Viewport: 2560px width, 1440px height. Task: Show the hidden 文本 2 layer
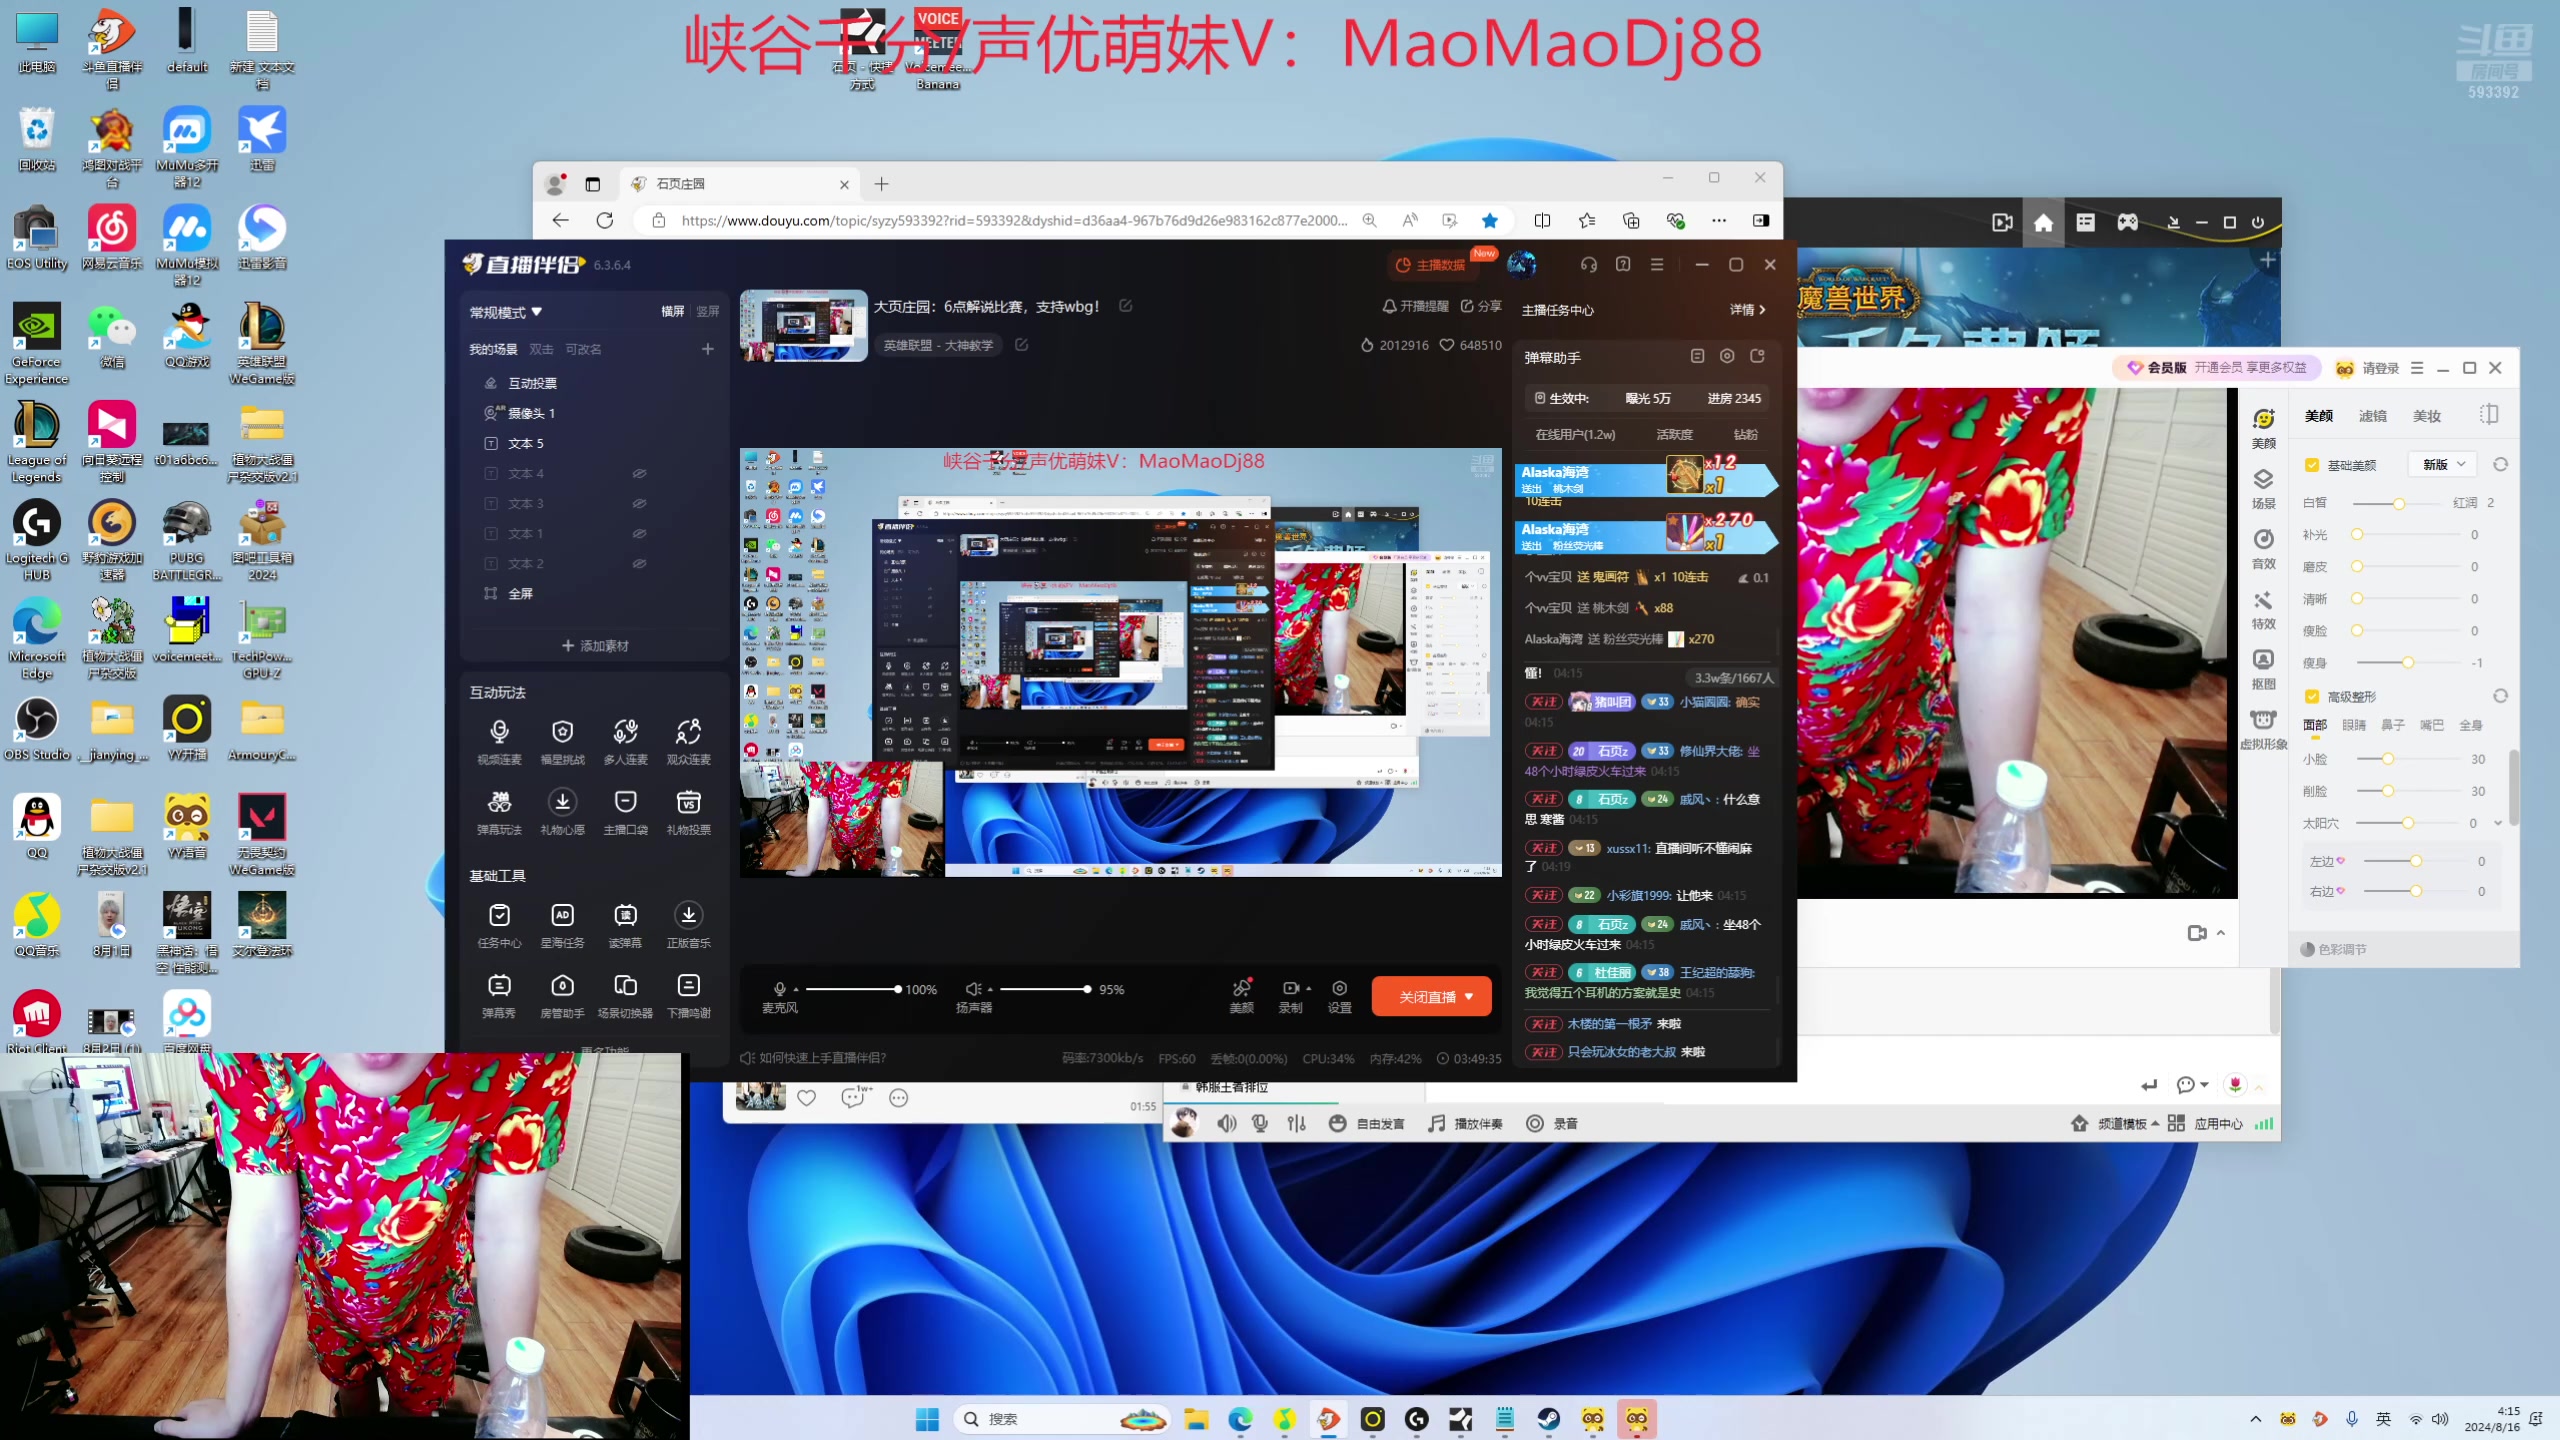[x=639, y=563]
